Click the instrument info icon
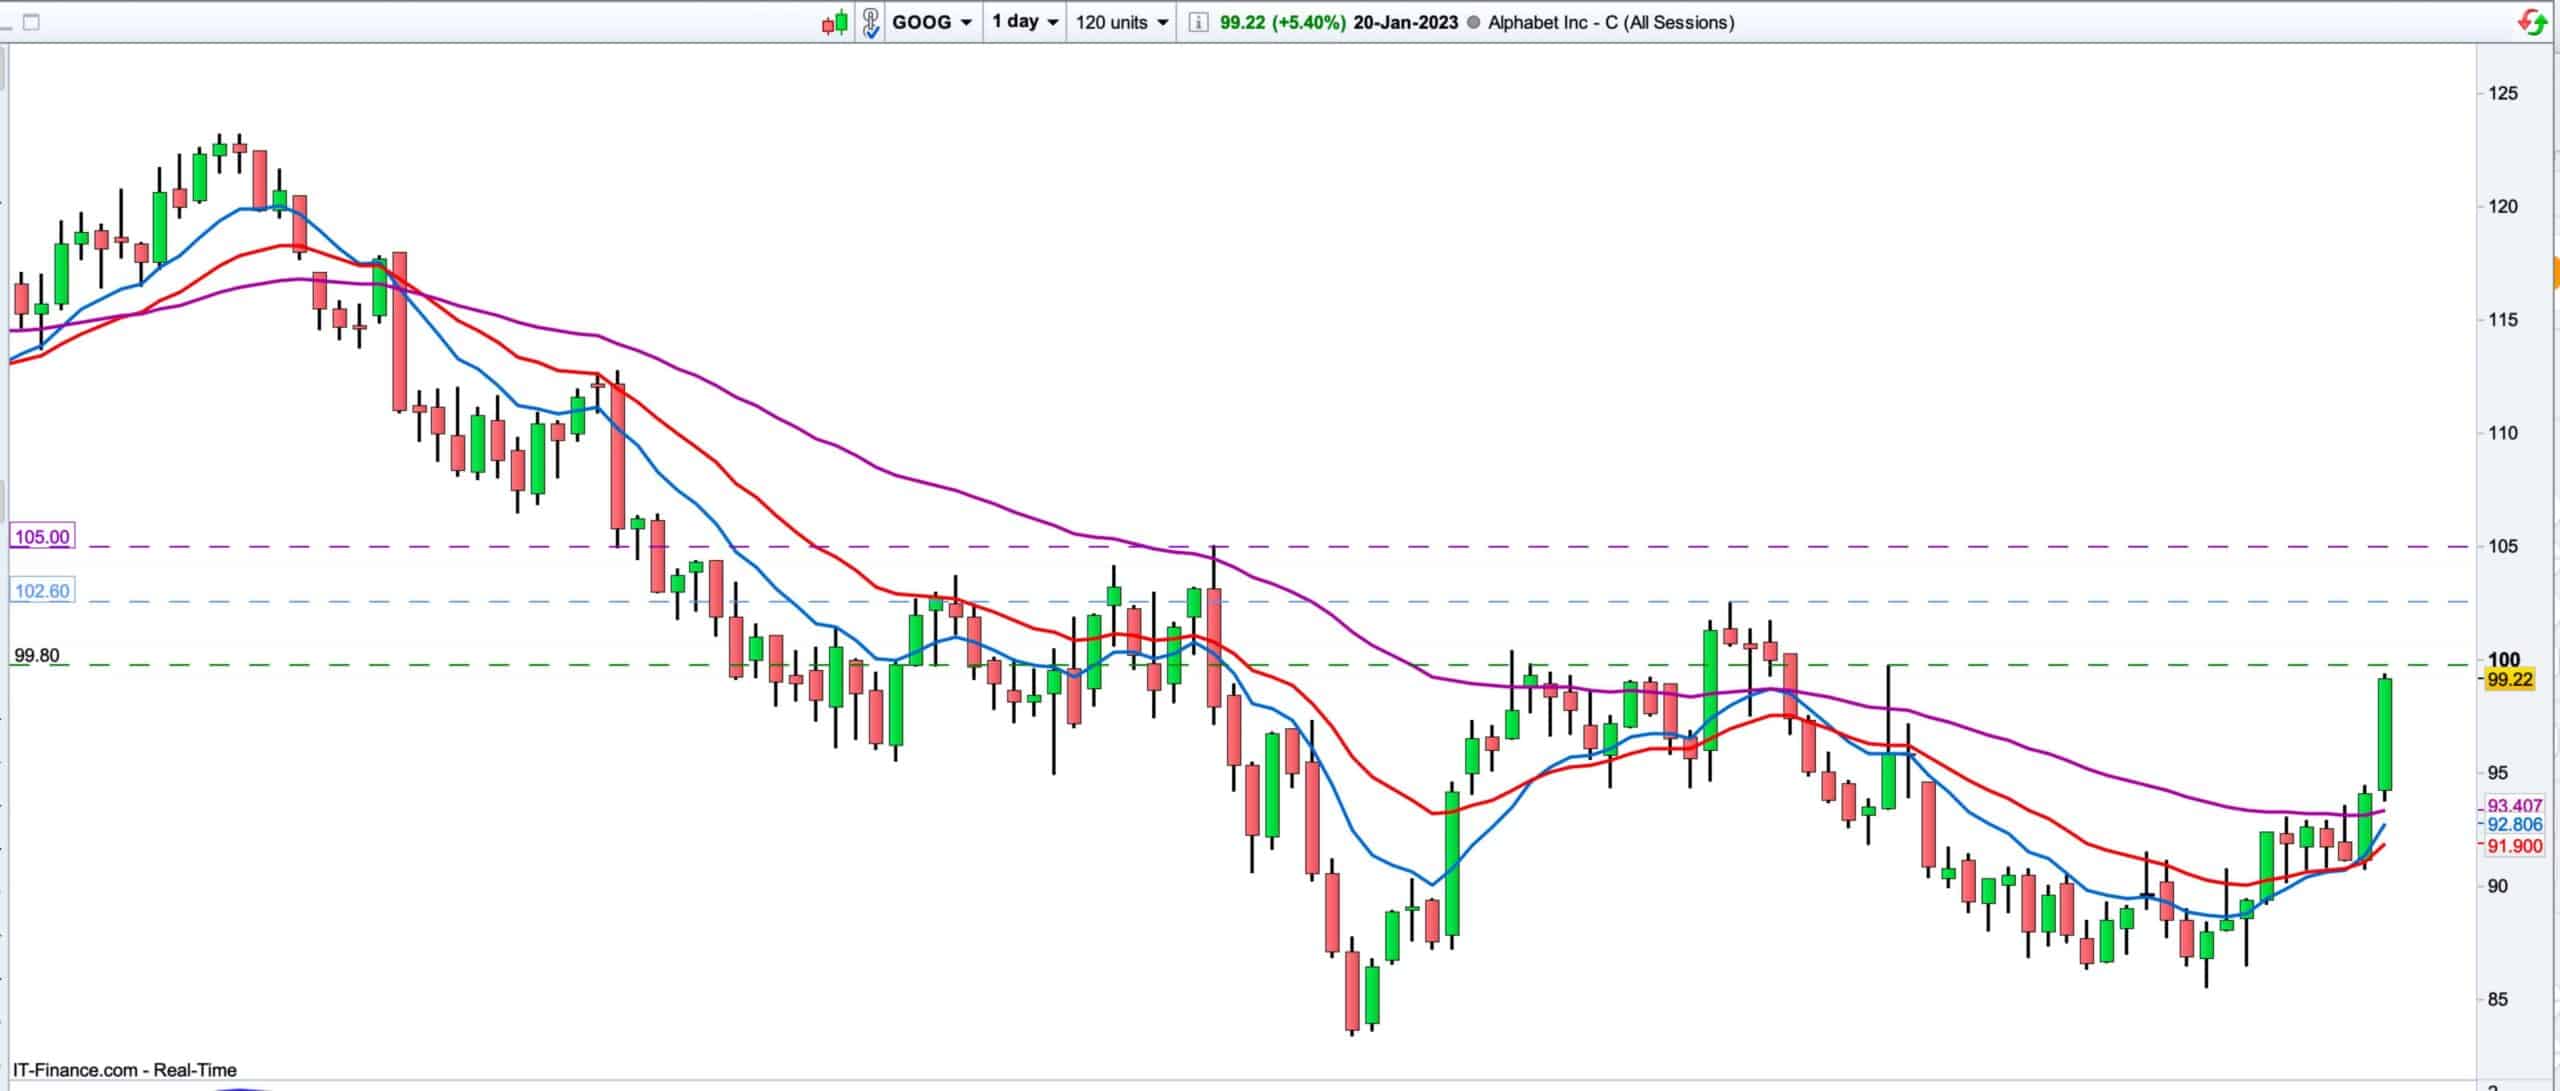The width and height of the screenshot is (2560, 1091). [x=1197, y=22]
